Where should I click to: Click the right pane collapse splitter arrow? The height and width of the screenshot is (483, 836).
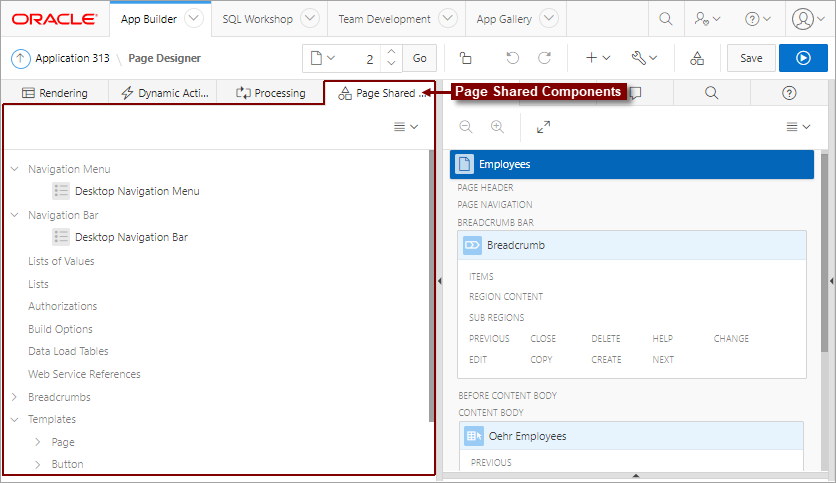(x=831, y=281)
